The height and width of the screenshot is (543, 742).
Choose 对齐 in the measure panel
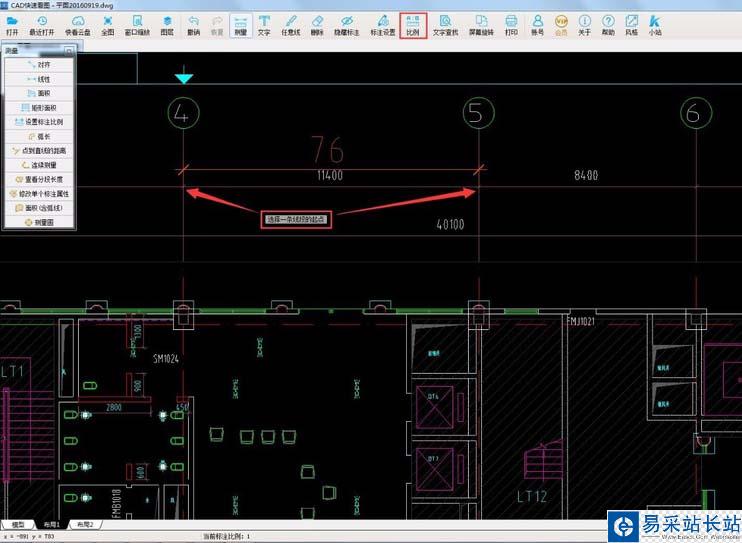click(x=40, y=64)
